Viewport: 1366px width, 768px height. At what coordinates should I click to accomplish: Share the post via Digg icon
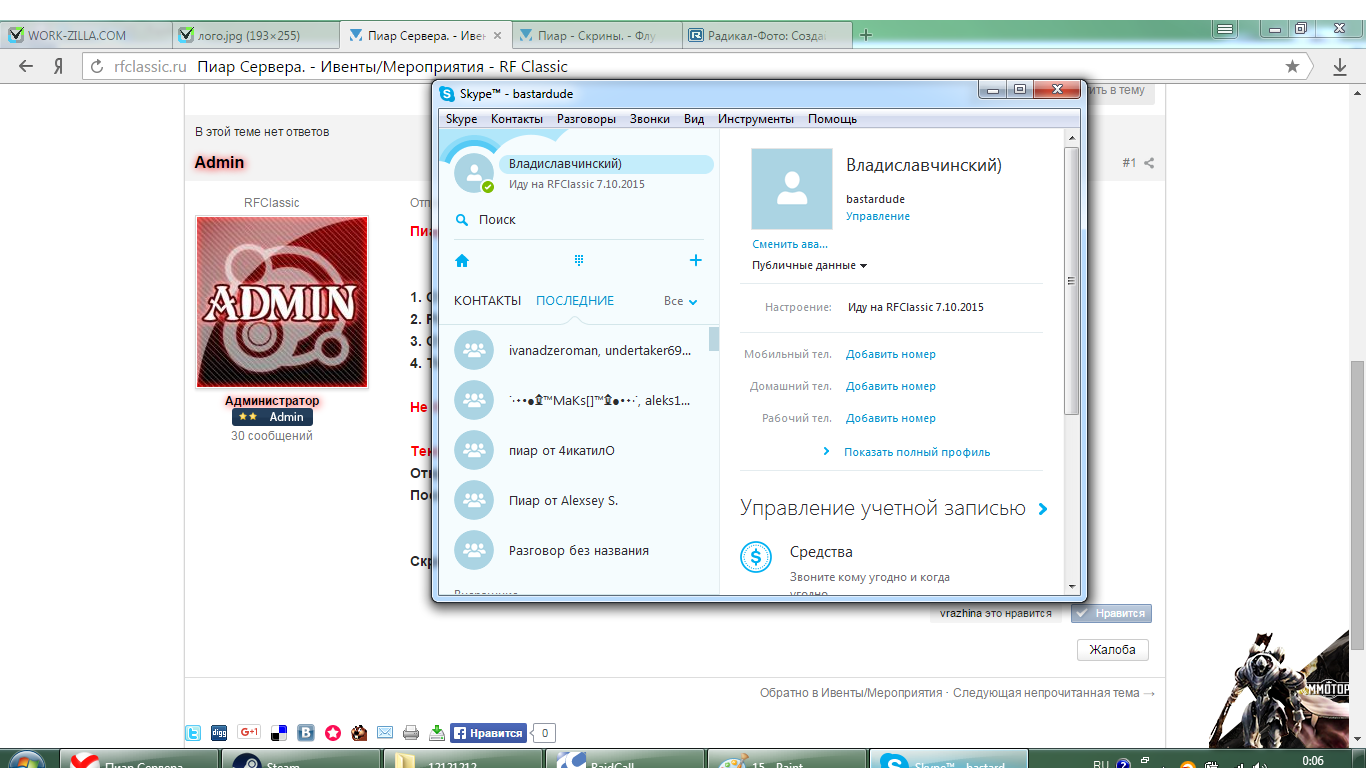(220, 733)
